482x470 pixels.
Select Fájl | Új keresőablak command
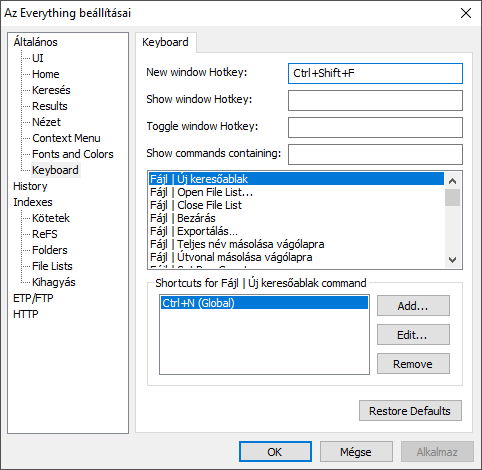point(296,179)
